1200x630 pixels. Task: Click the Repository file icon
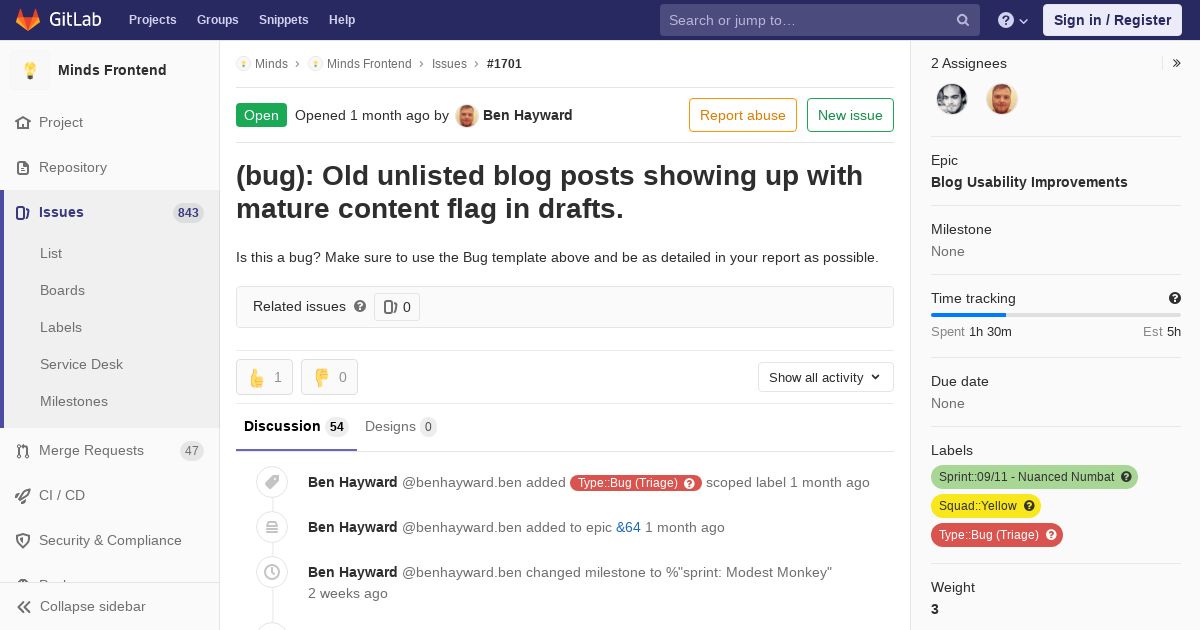click(x=23, y=167)
